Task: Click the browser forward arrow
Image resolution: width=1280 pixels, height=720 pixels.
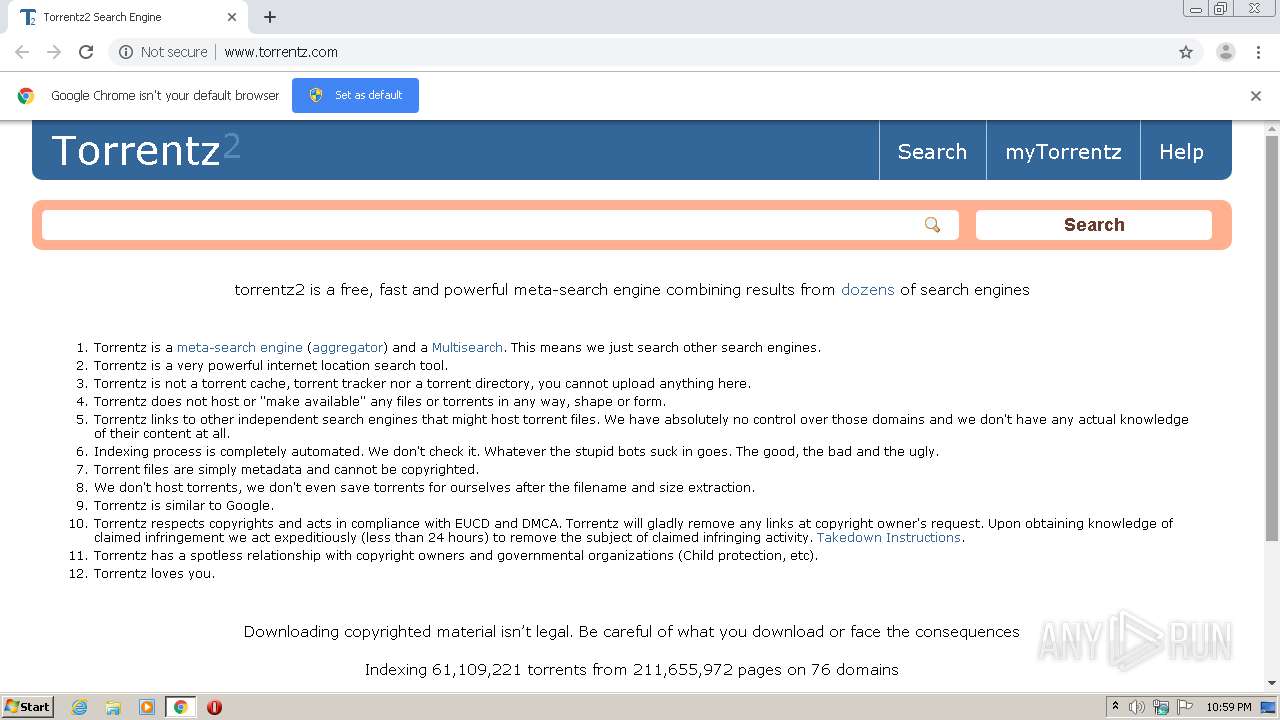Action: pos(54,52)
